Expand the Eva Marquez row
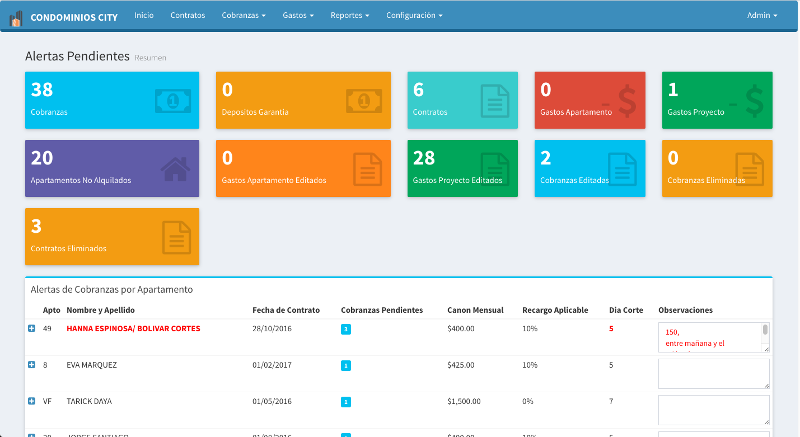 [31, 365]
